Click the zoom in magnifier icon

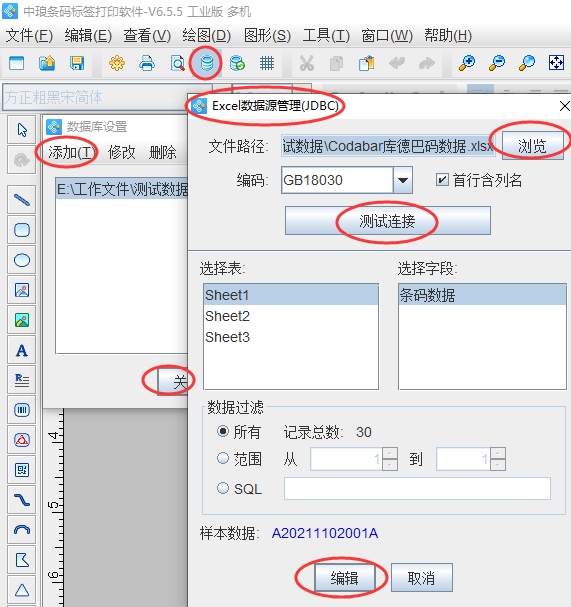click(467, 63)
